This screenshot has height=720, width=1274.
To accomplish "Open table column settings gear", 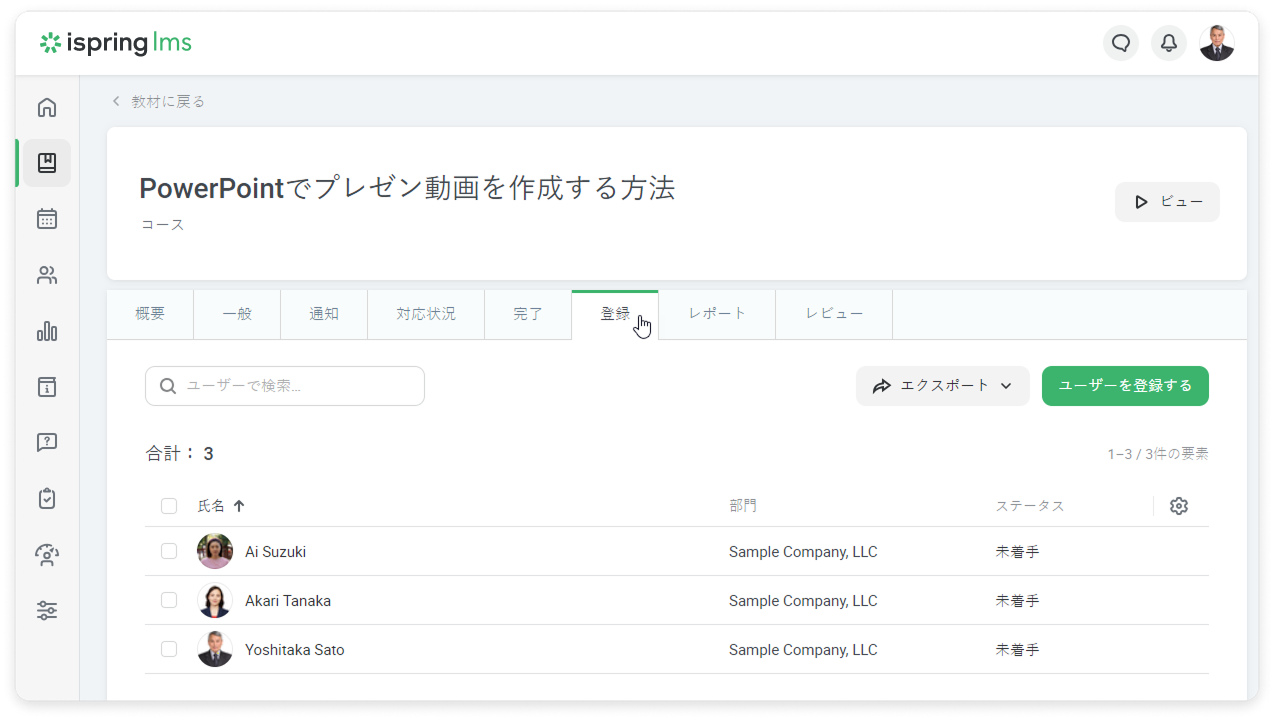I will coord(1179,506).
